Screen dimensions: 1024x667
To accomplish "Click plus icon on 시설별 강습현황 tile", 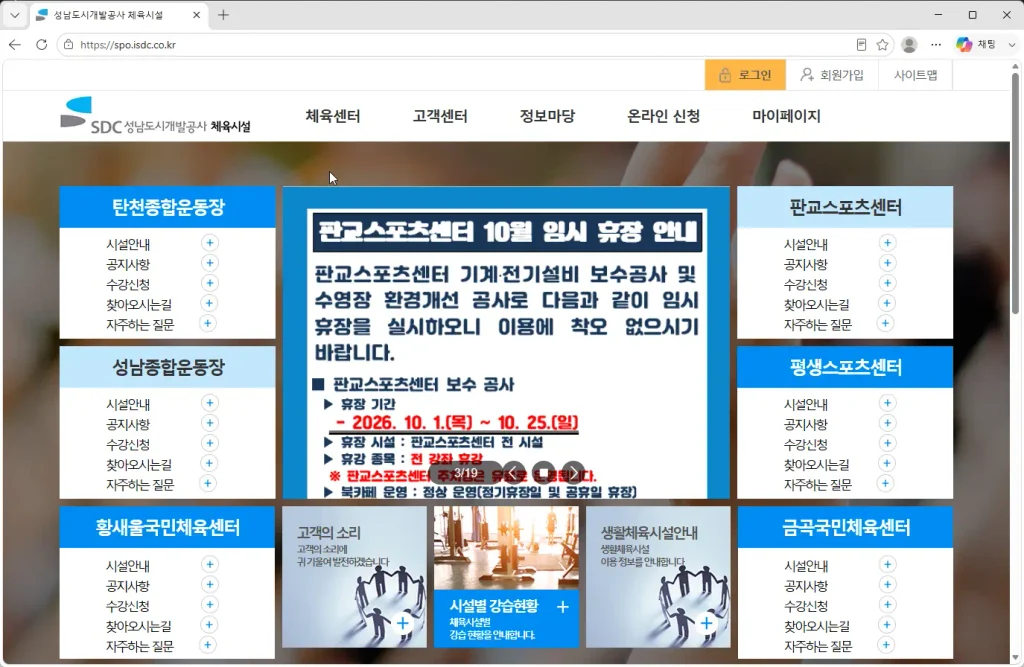I will (x=562, y=607).
